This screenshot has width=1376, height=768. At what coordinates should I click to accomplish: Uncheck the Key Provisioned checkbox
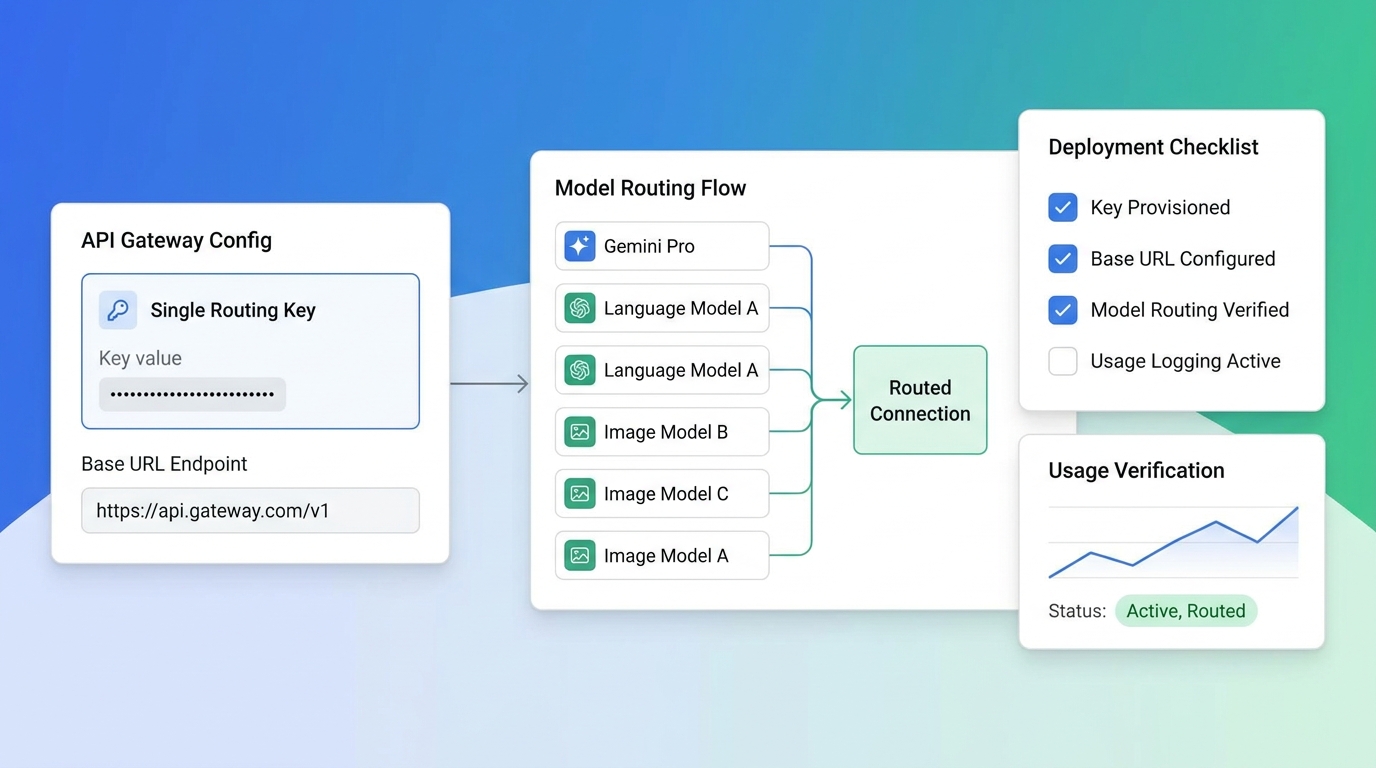tap(1063, 207)
